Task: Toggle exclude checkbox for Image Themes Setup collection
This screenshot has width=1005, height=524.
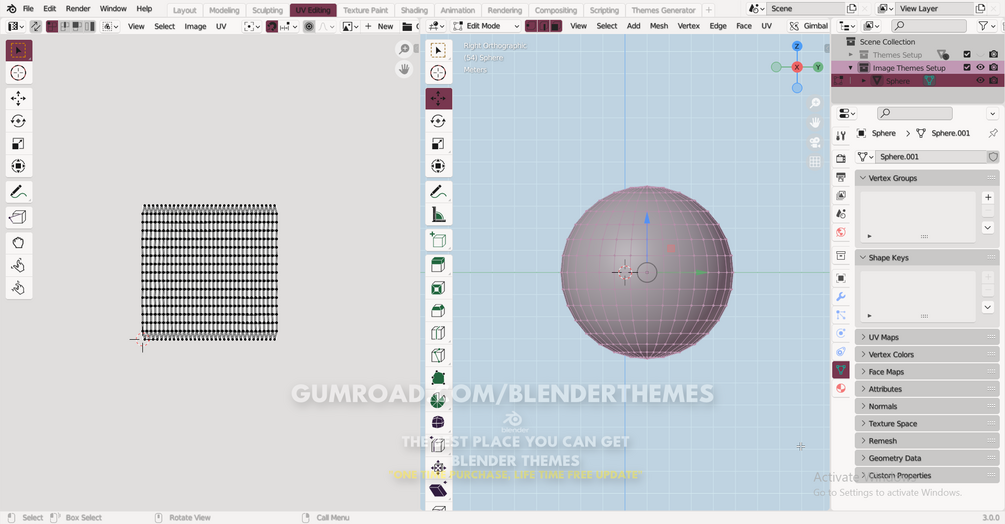Action: 967,67
